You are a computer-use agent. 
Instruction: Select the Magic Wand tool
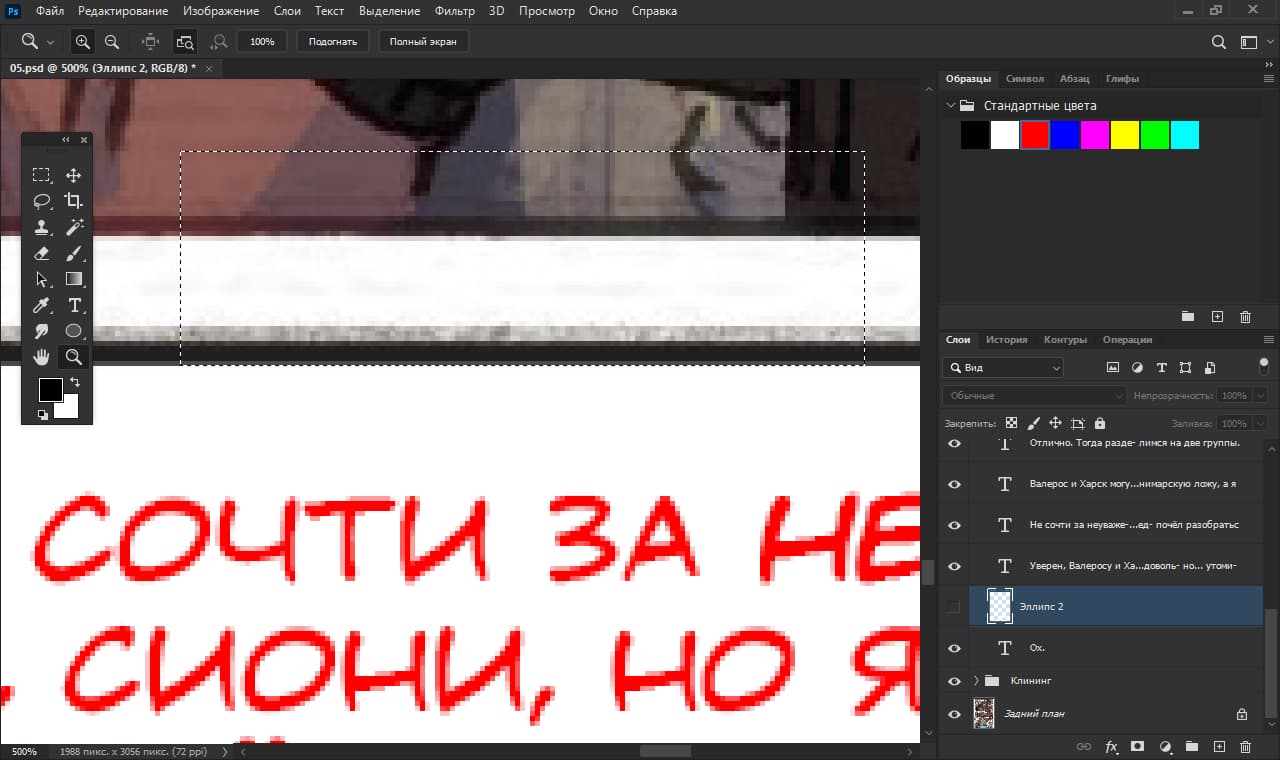click(x=73, y=228)
